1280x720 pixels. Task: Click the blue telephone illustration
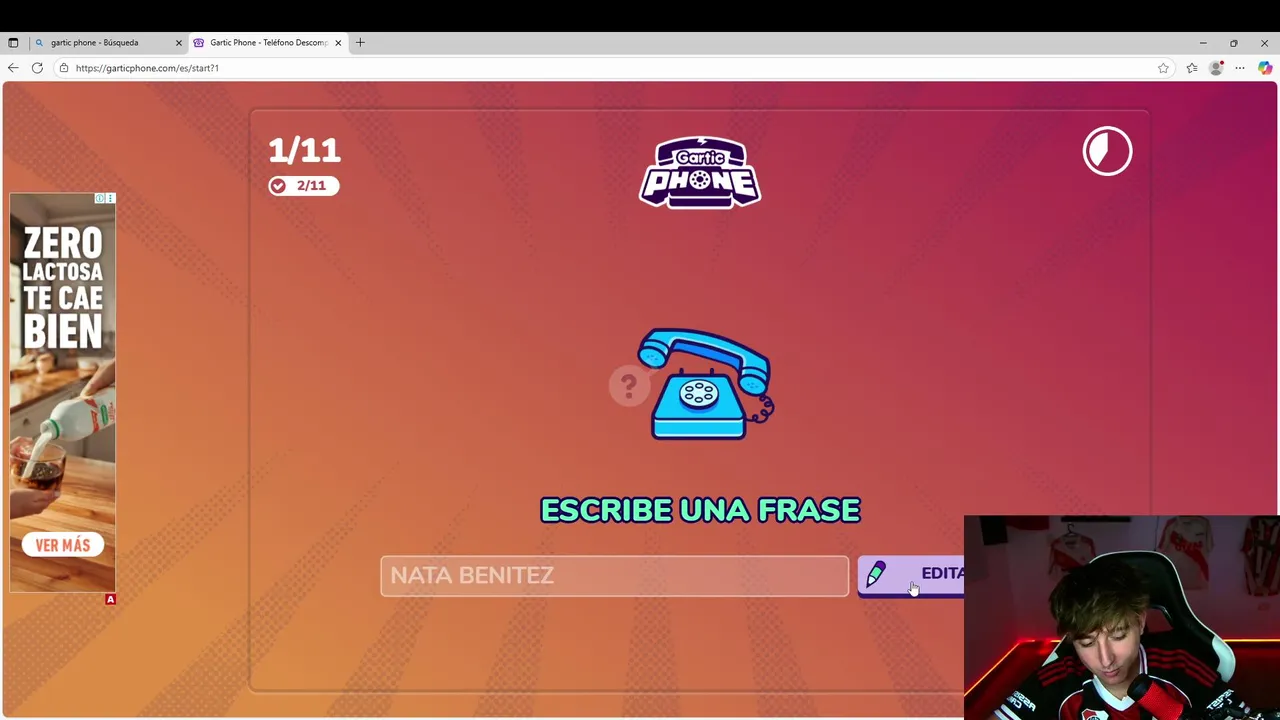[707, 384]
